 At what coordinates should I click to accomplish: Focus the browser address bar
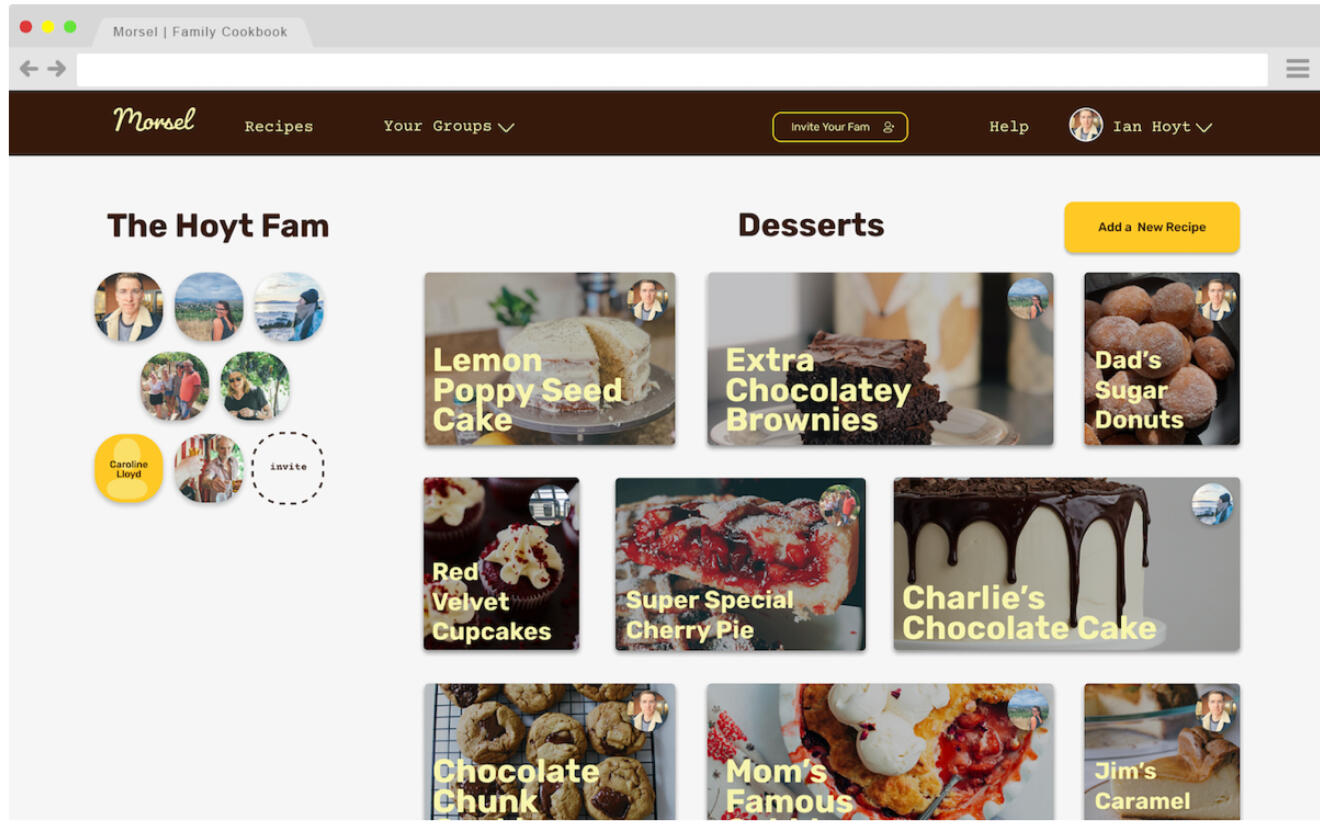[672, 70]
